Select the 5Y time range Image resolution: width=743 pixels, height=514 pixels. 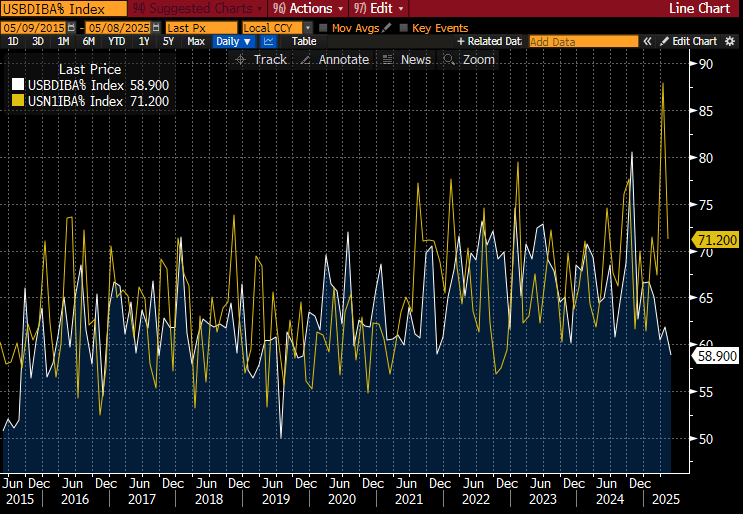tap(168, 41)
